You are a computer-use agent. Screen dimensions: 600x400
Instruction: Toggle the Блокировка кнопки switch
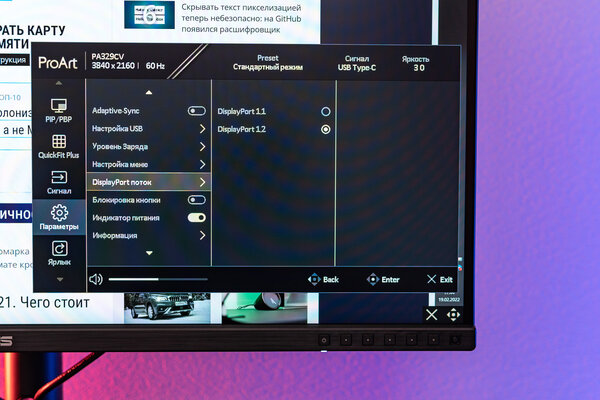[197, 200]
